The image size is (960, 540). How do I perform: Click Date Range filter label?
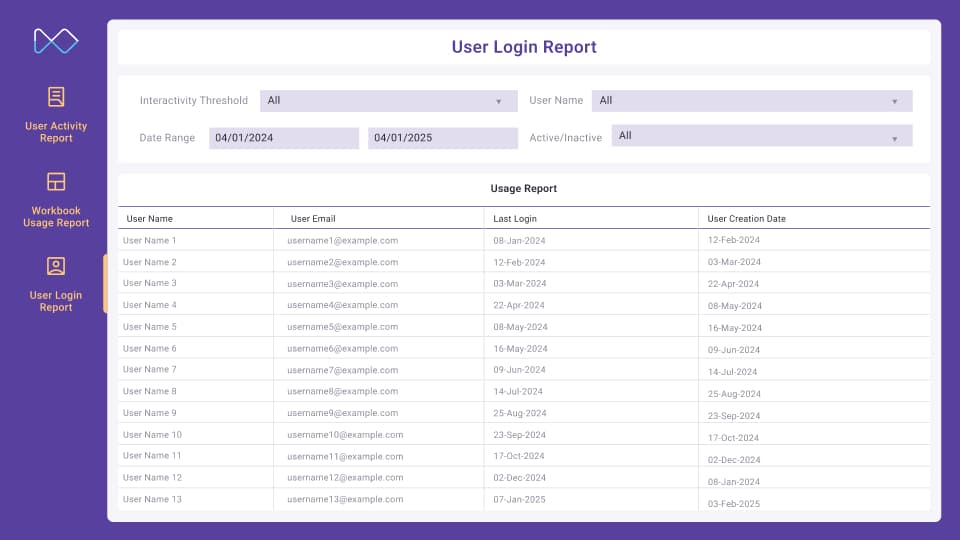tap(167, 138)
